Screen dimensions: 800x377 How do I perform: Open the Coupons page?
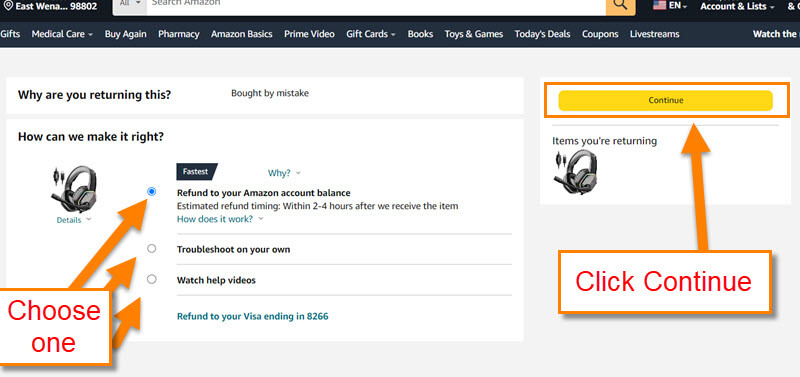(601, 34)
